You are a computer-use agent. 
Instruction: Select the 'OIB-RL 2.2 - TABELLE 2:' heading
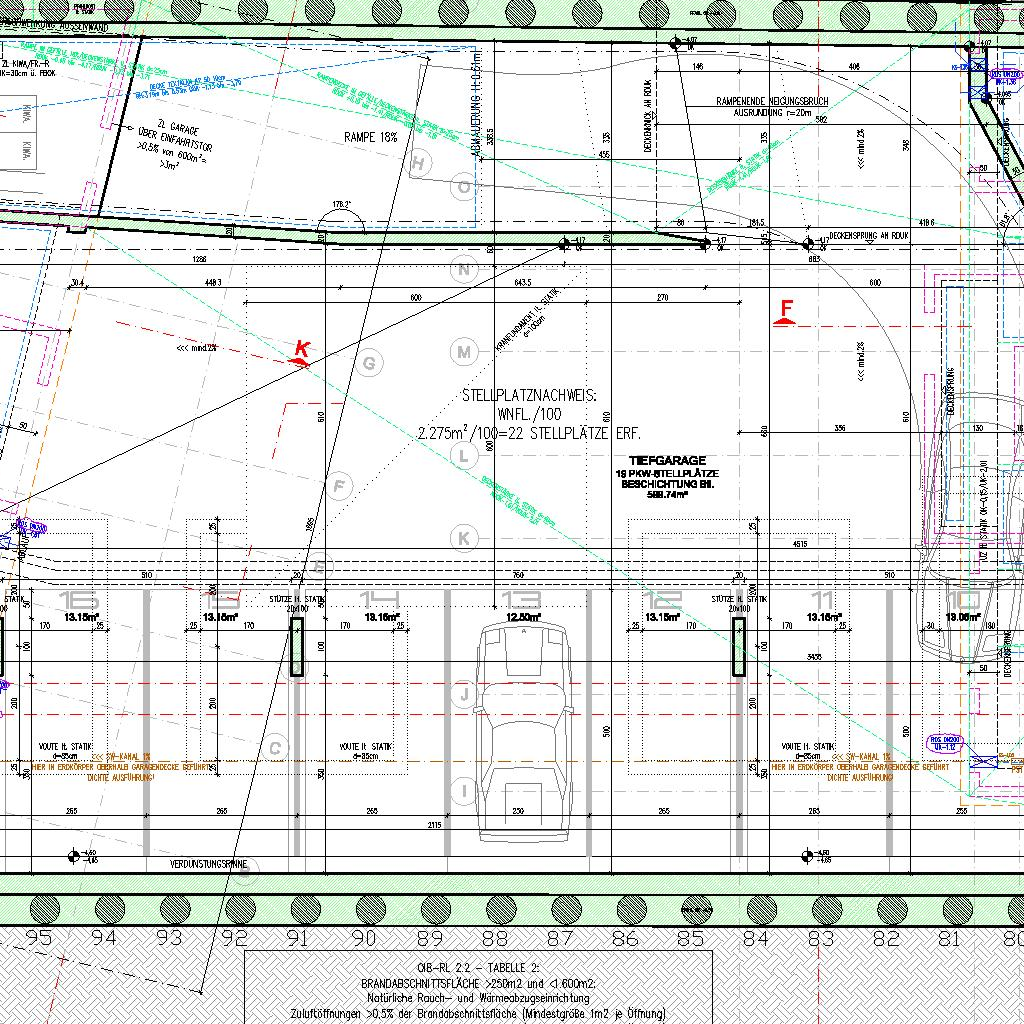pos(478,968)
